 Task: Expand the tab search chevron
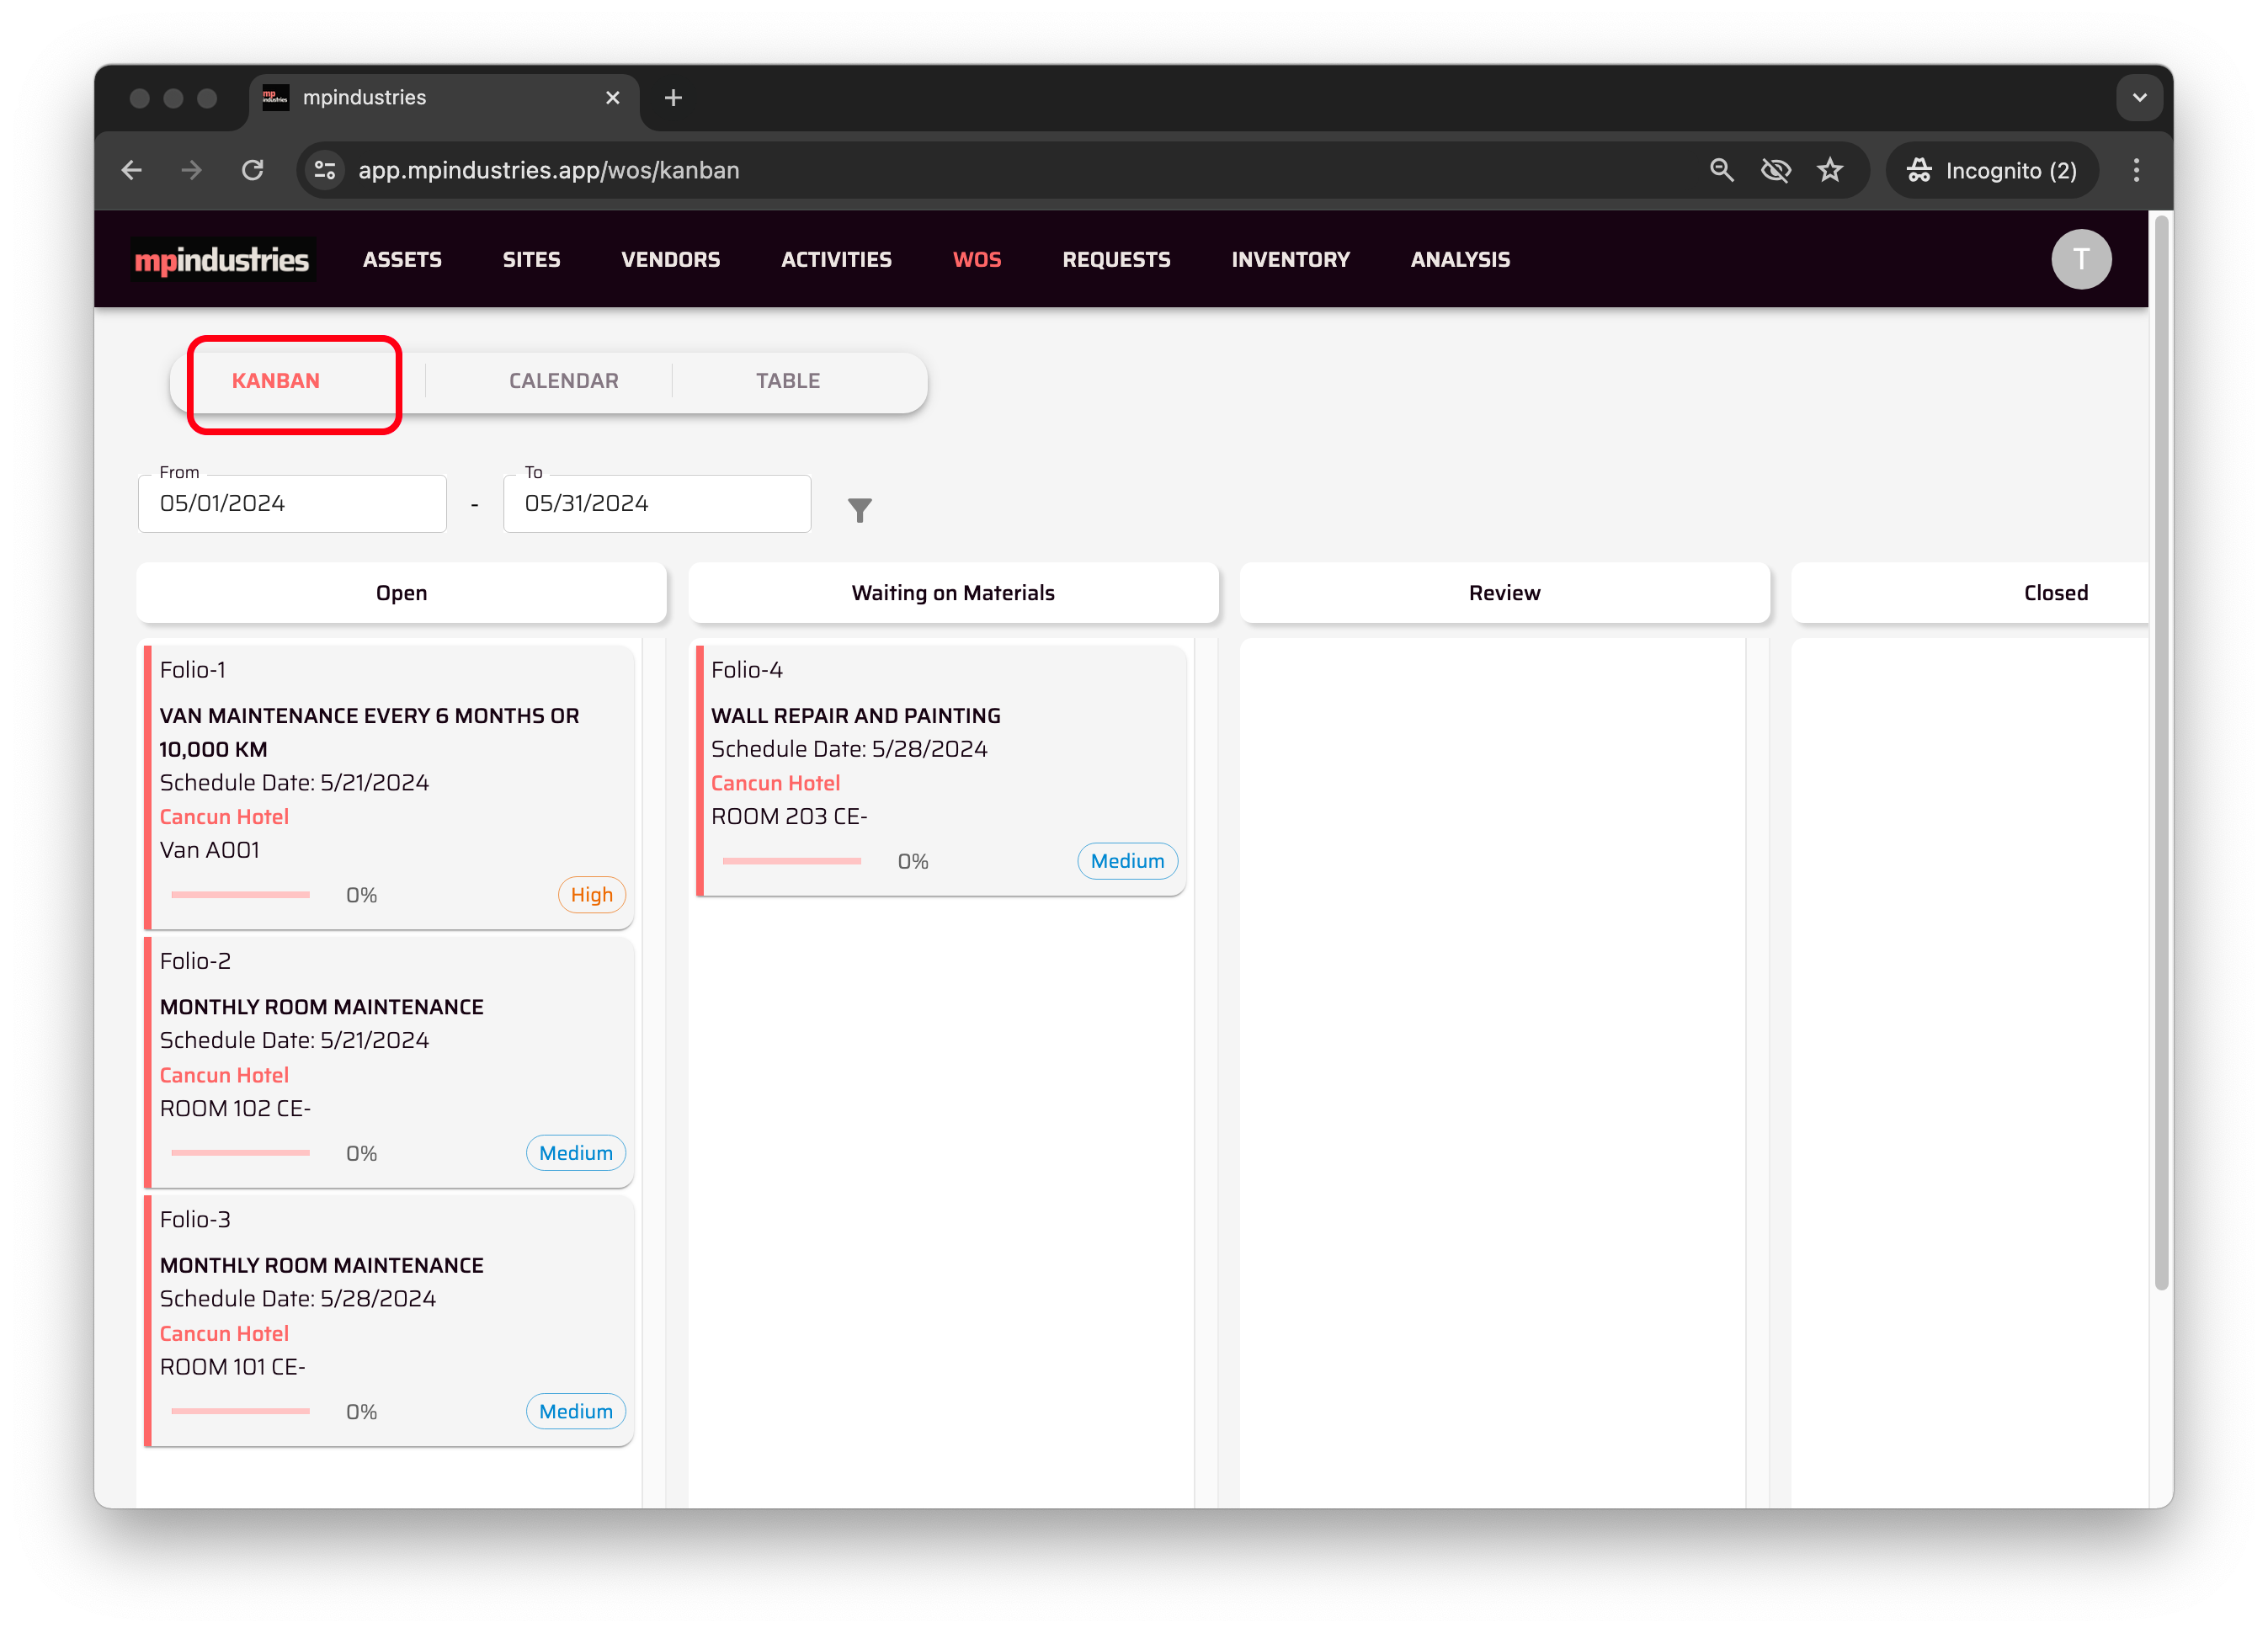coord(2139,98)
